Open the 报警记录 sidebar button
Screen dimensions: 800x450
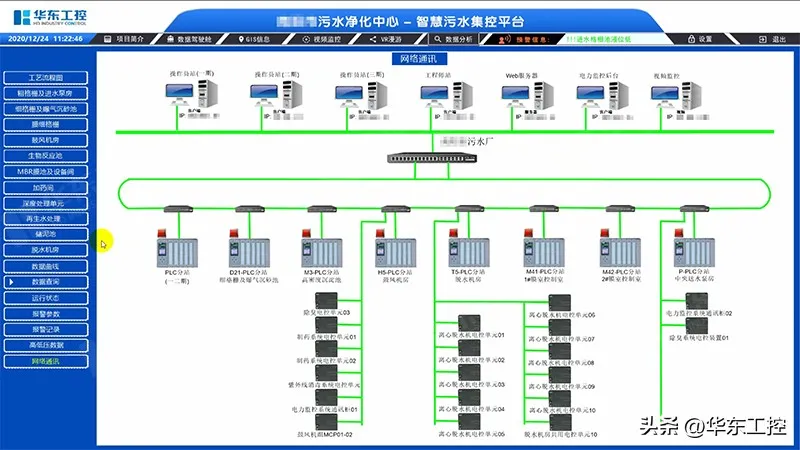point(46,329)
